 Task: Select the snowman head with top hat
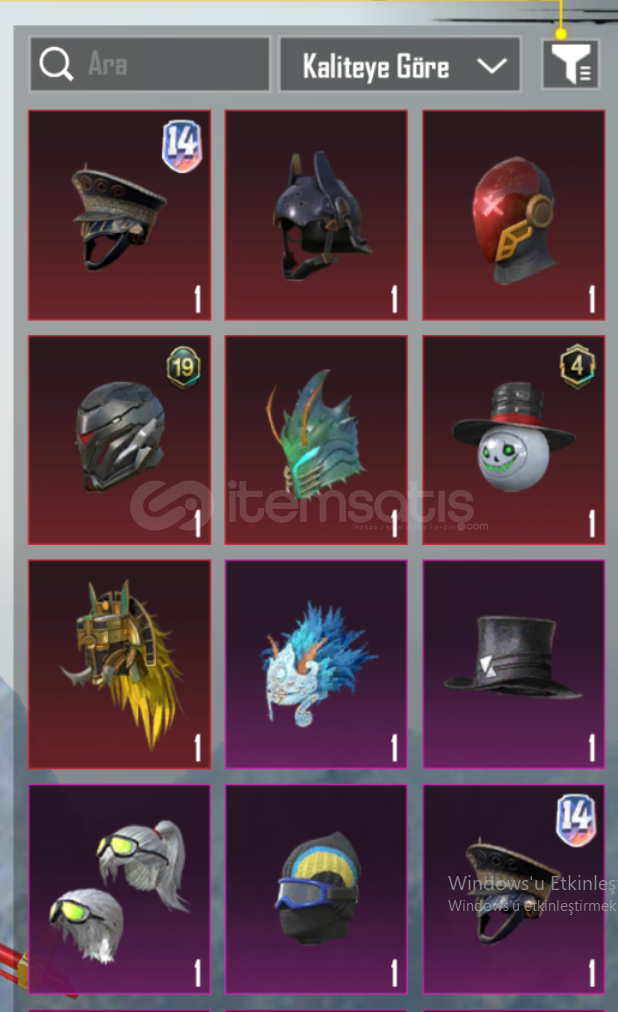click(x=513, y=440)
